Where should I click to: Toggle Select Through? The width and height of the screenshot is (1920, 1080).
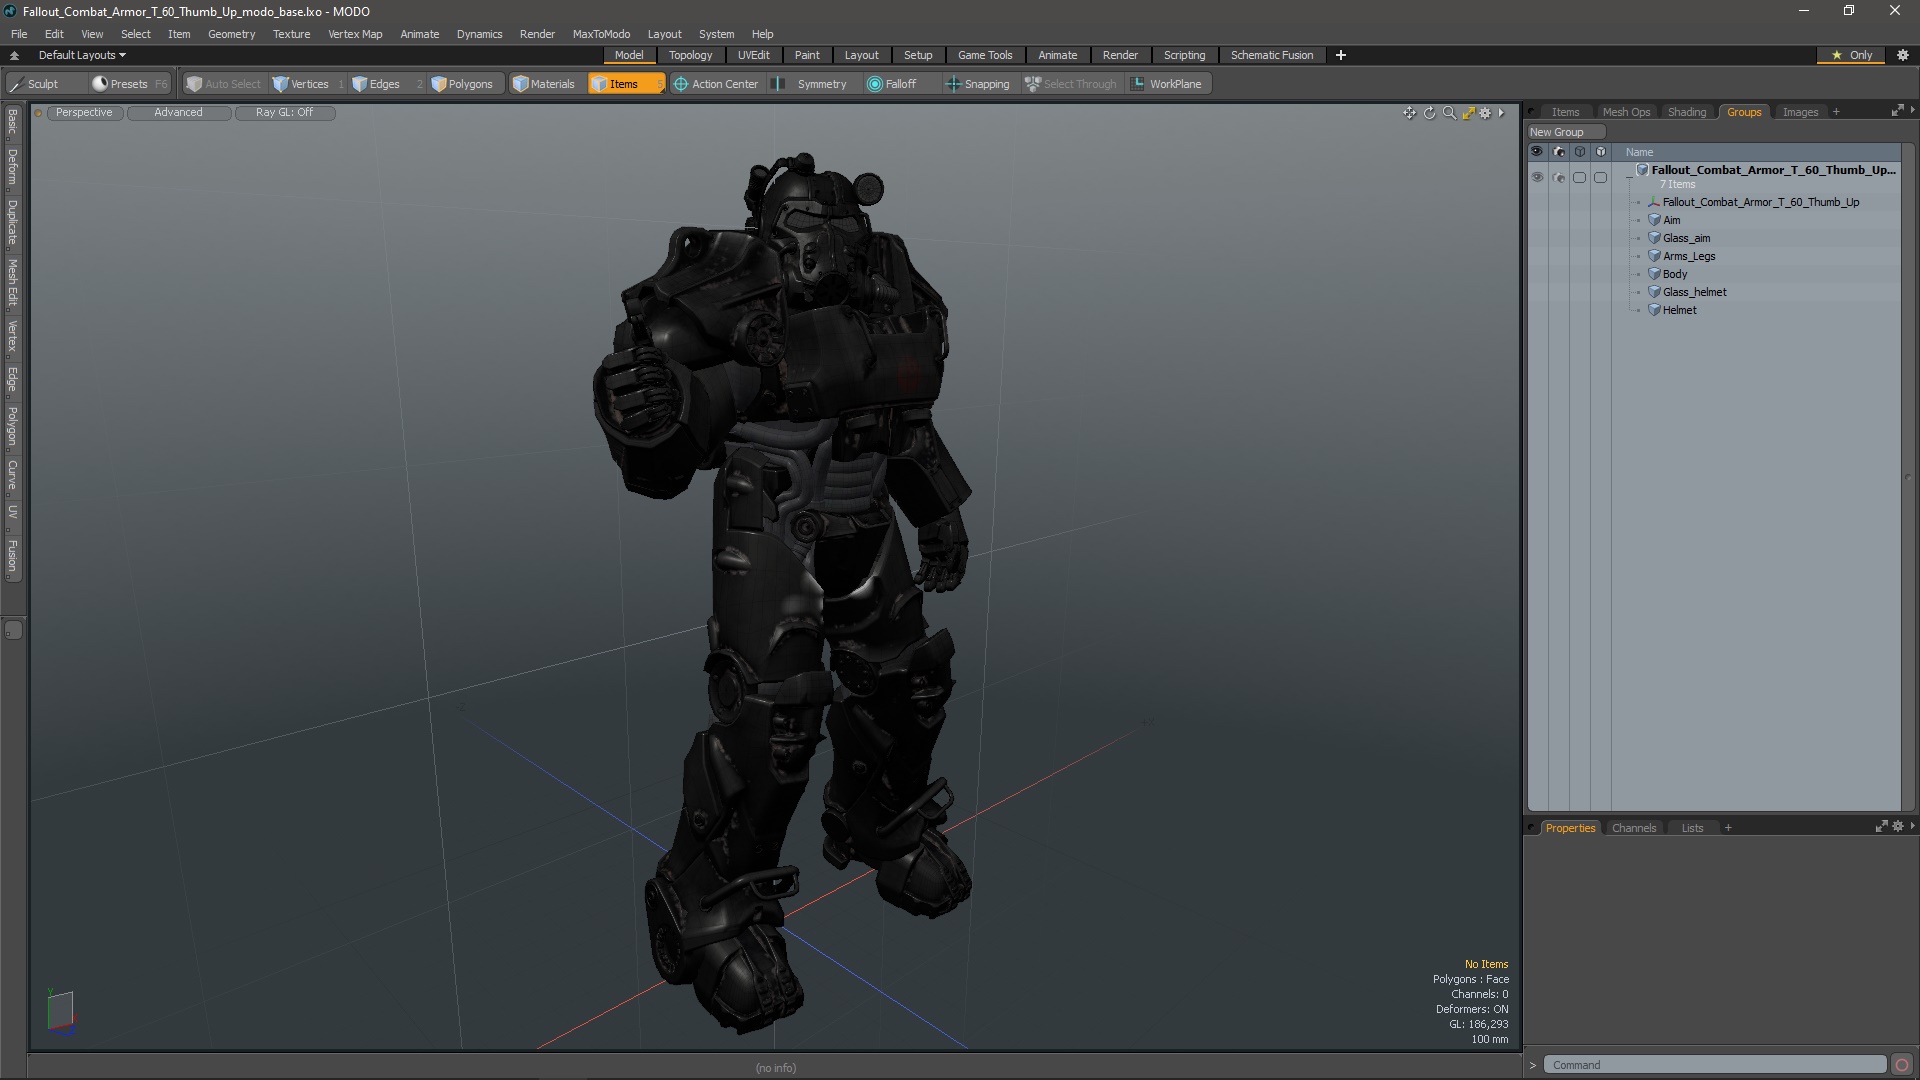[x=1071, y=84]
